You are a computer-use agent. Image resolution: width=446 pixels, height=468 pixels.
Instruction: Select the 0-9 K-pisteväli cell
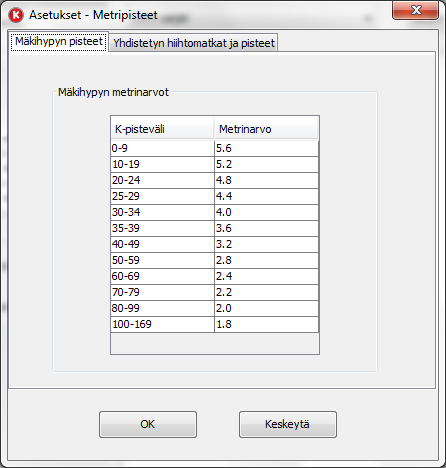click(162, 148)
